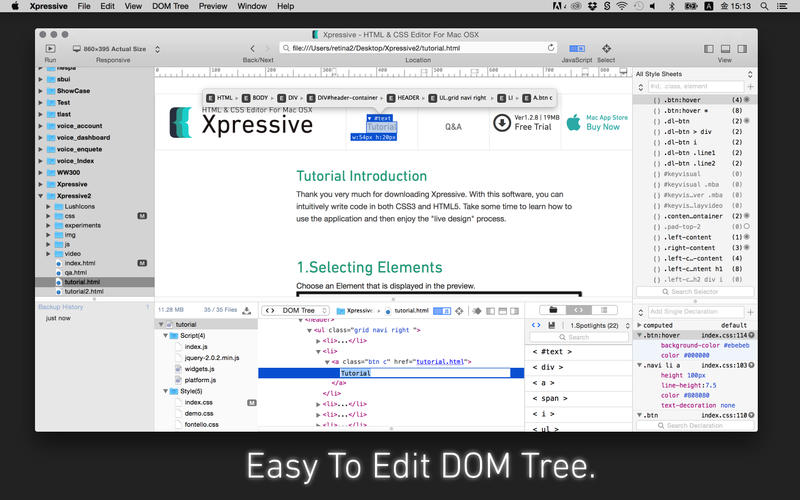Switch to the code tag tab in snippets panel
Viewport: 800px width, 500px height.
pos(579,310)
